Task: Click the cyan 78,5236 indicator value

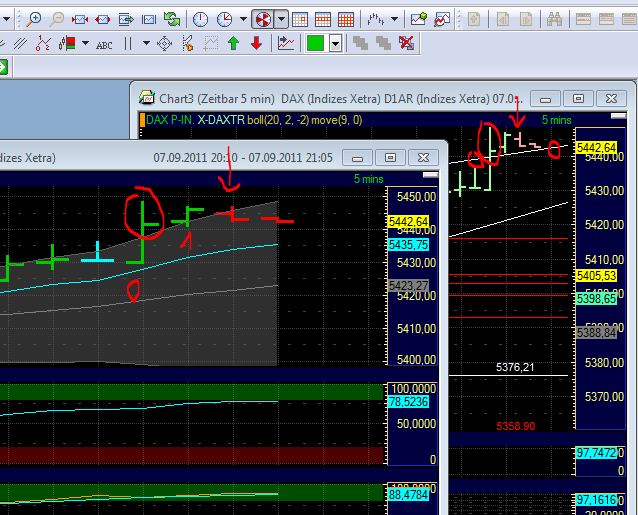Action: (408, 402)
